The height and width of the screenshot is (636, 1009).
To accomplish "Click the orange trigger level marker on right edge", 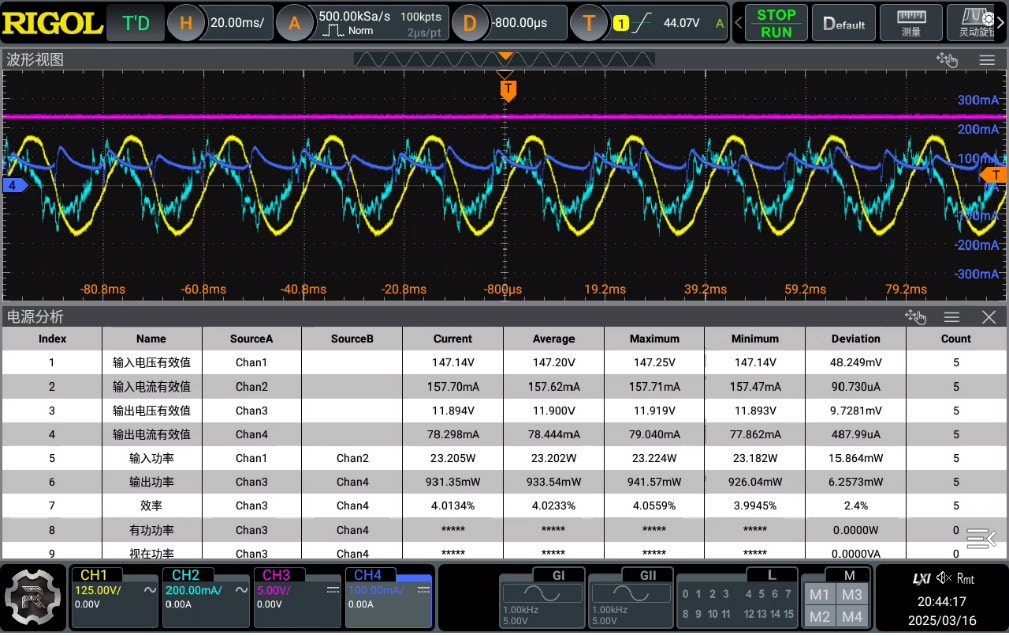I will (x=994, y=174).
